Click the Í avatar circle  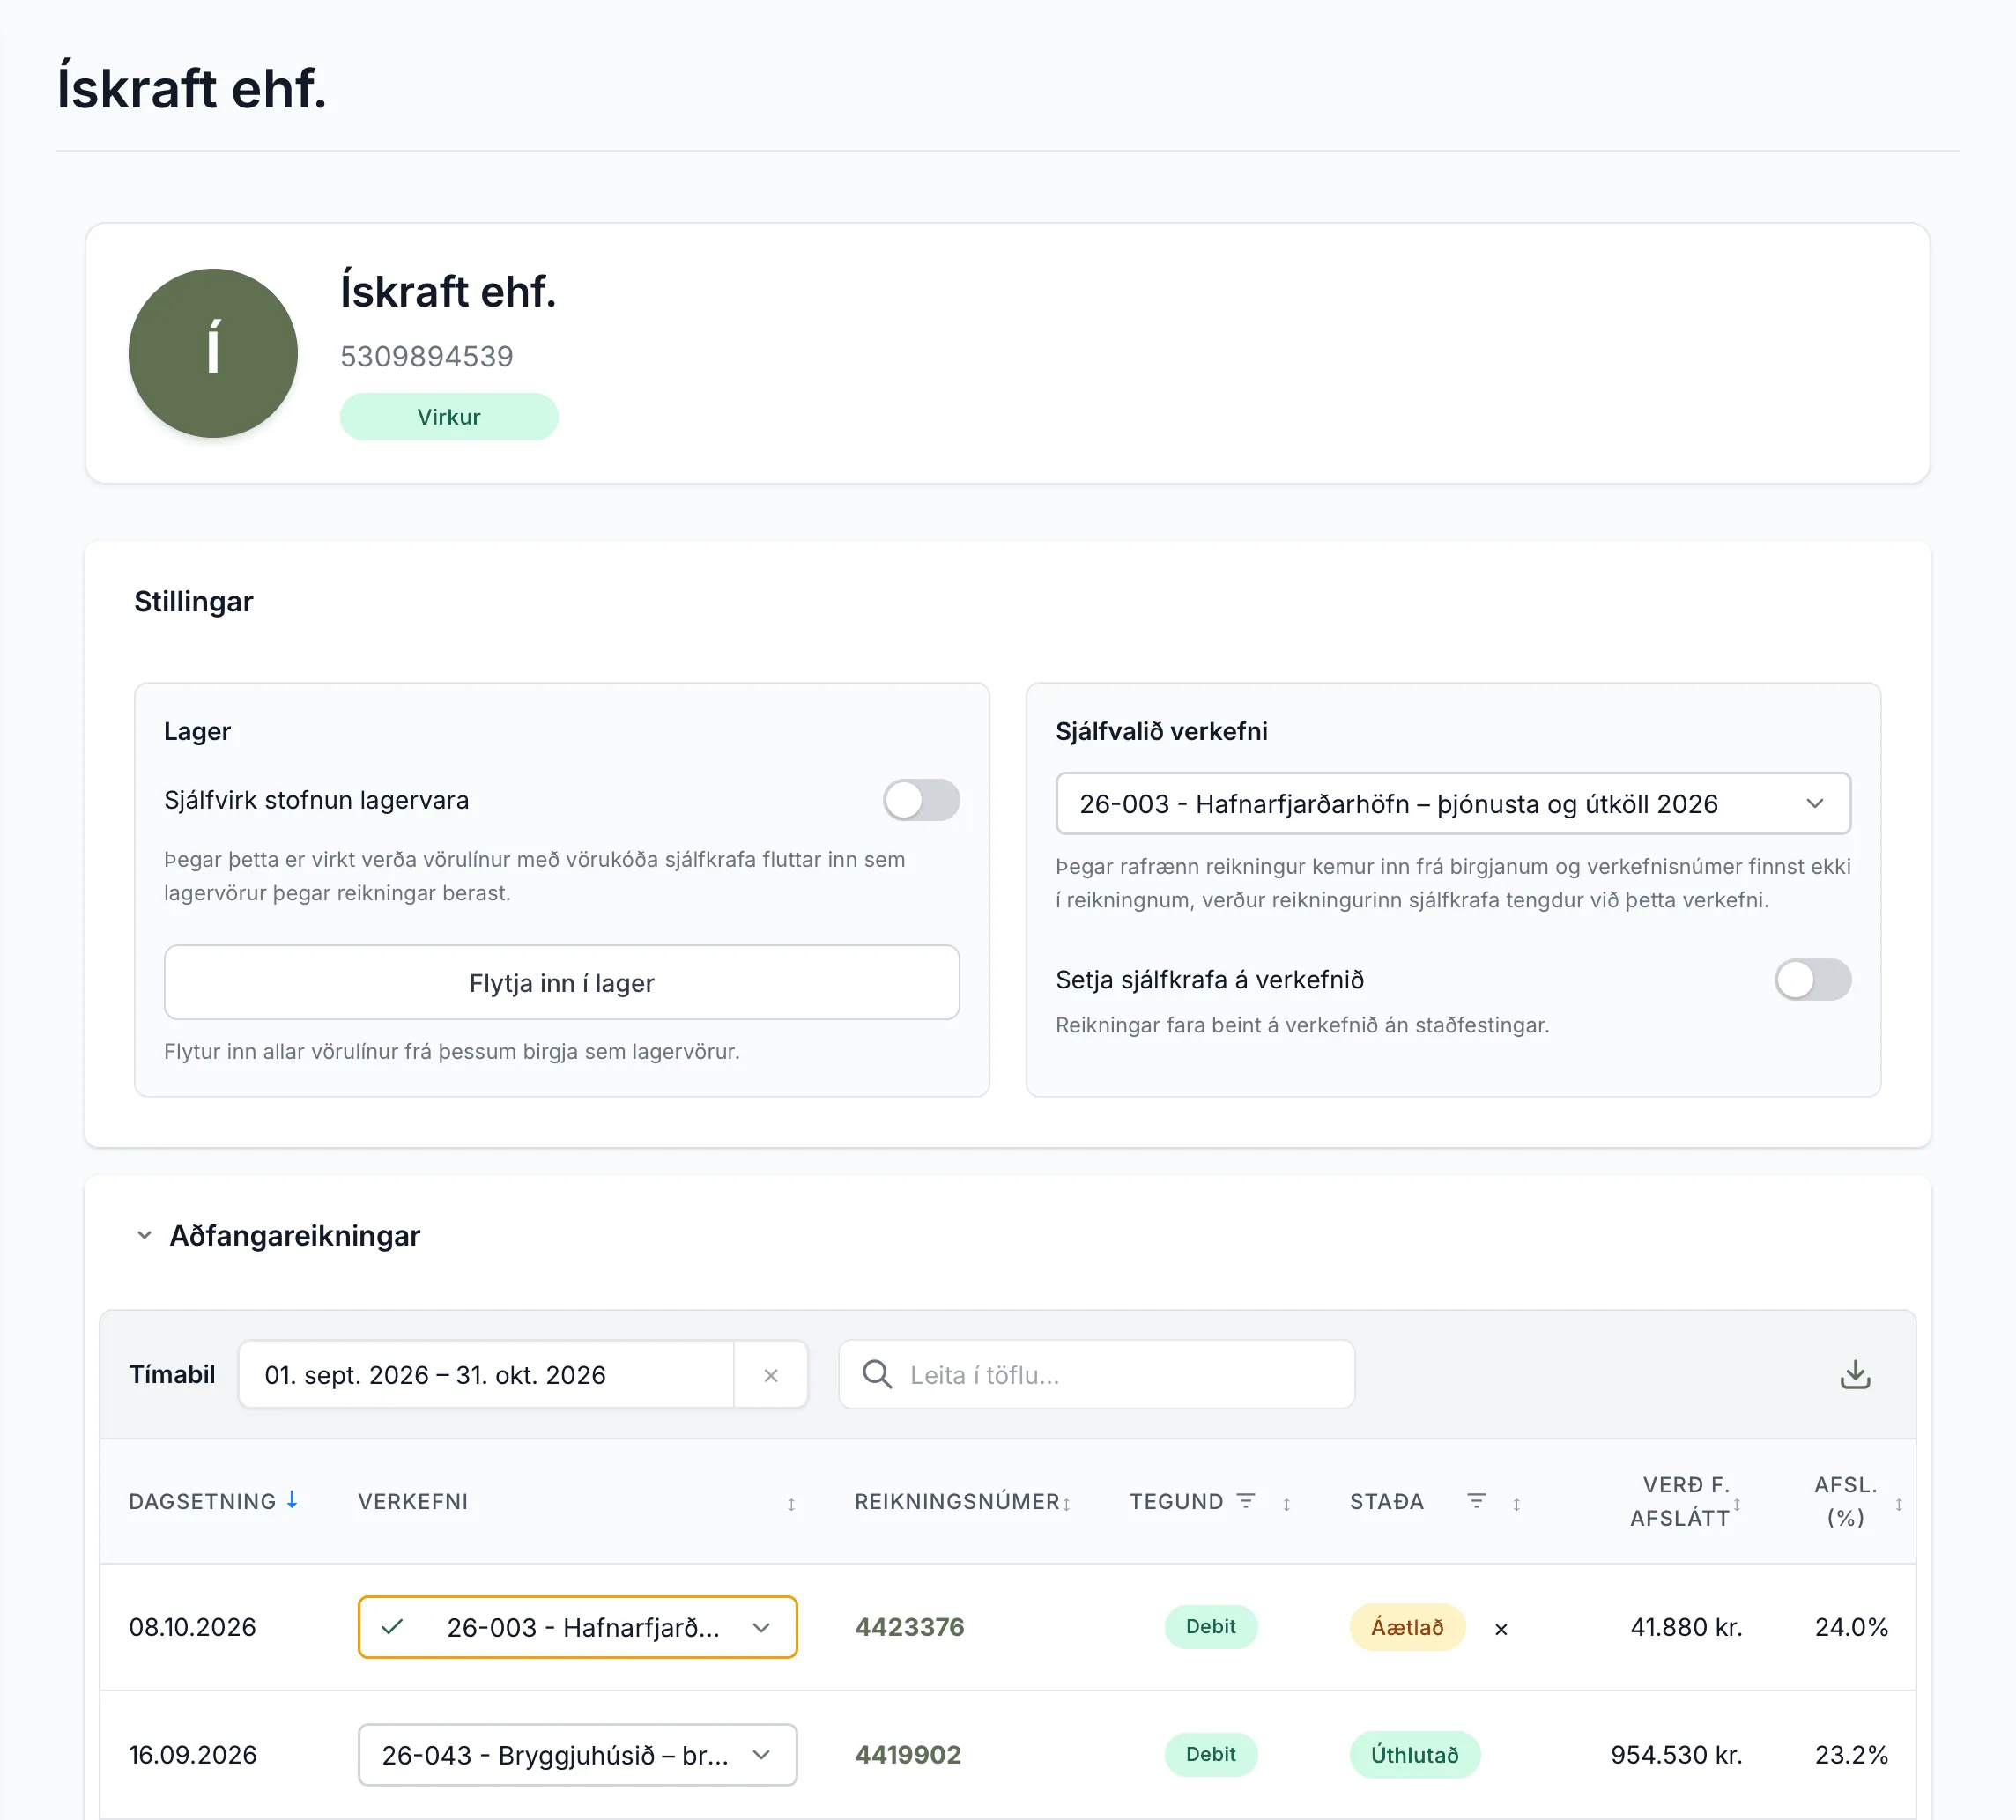[213, 352]
